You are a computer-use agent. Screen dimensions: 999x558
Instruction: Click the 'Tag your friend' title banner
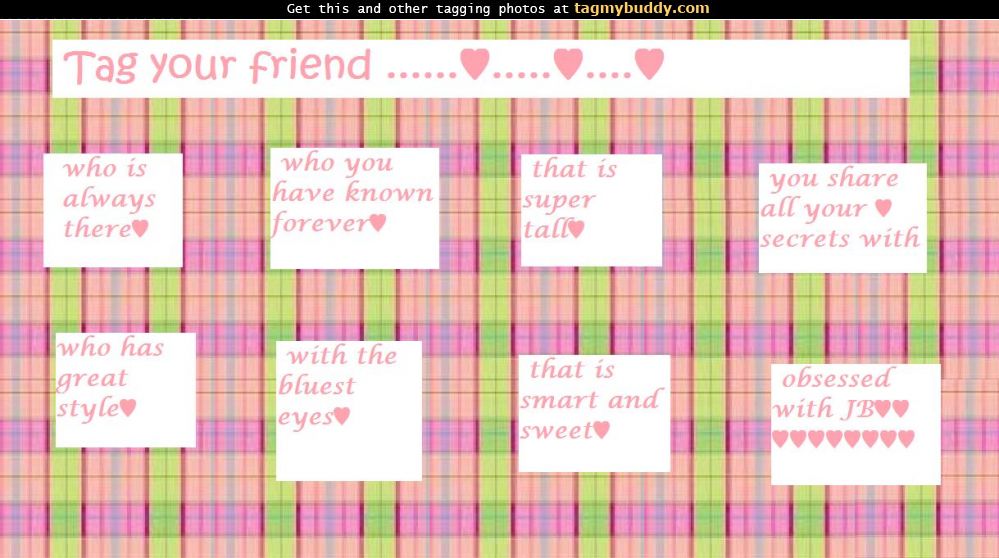click(x=480, y=69)
